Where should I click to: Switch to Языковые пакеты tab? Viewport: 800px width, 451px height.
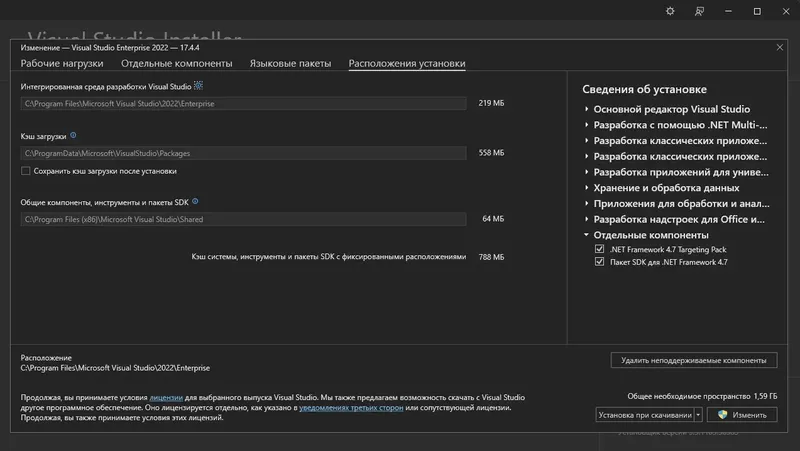point(290,63)
